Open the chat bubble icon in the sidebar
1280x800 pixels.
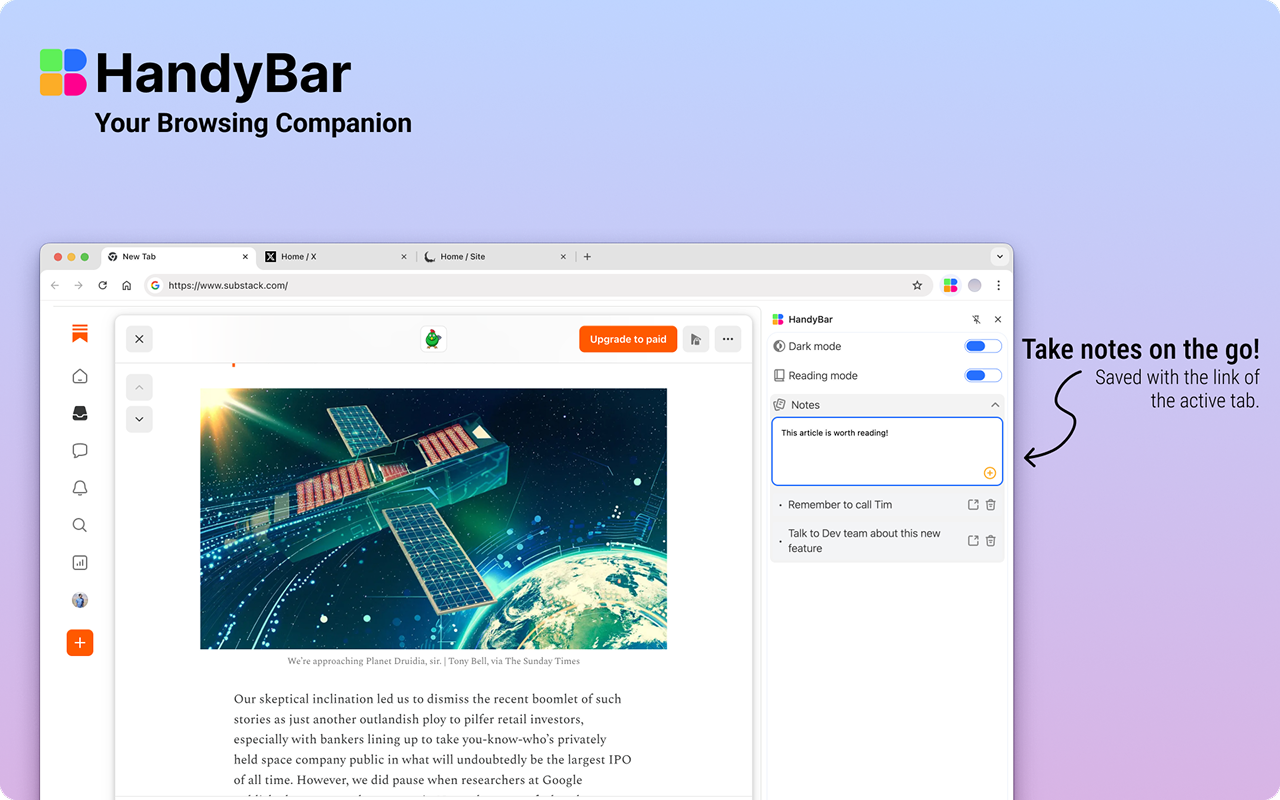[x=80, y=450]
